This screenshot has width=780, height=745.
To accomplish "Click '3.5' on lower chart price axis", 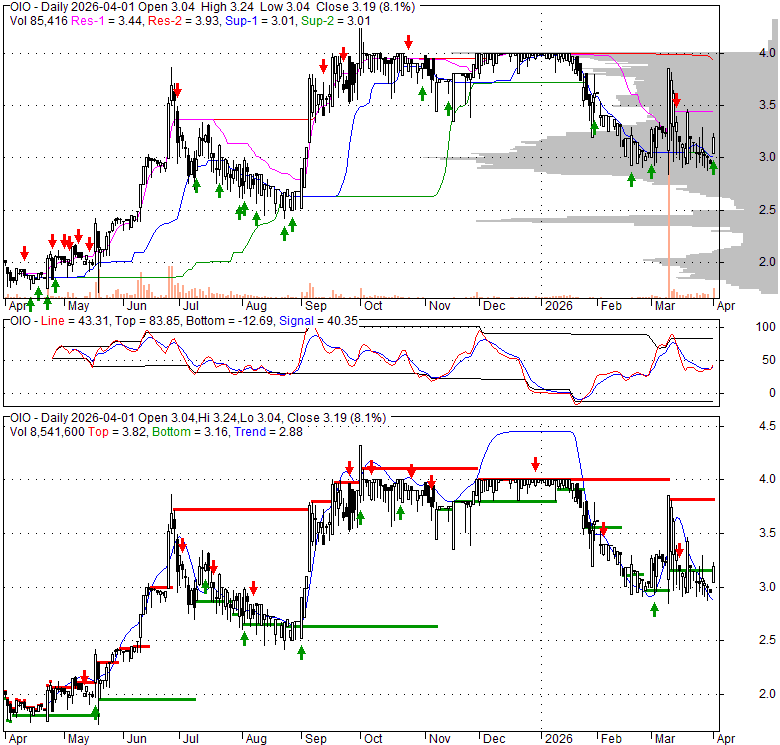I will [x=767, y=533].
